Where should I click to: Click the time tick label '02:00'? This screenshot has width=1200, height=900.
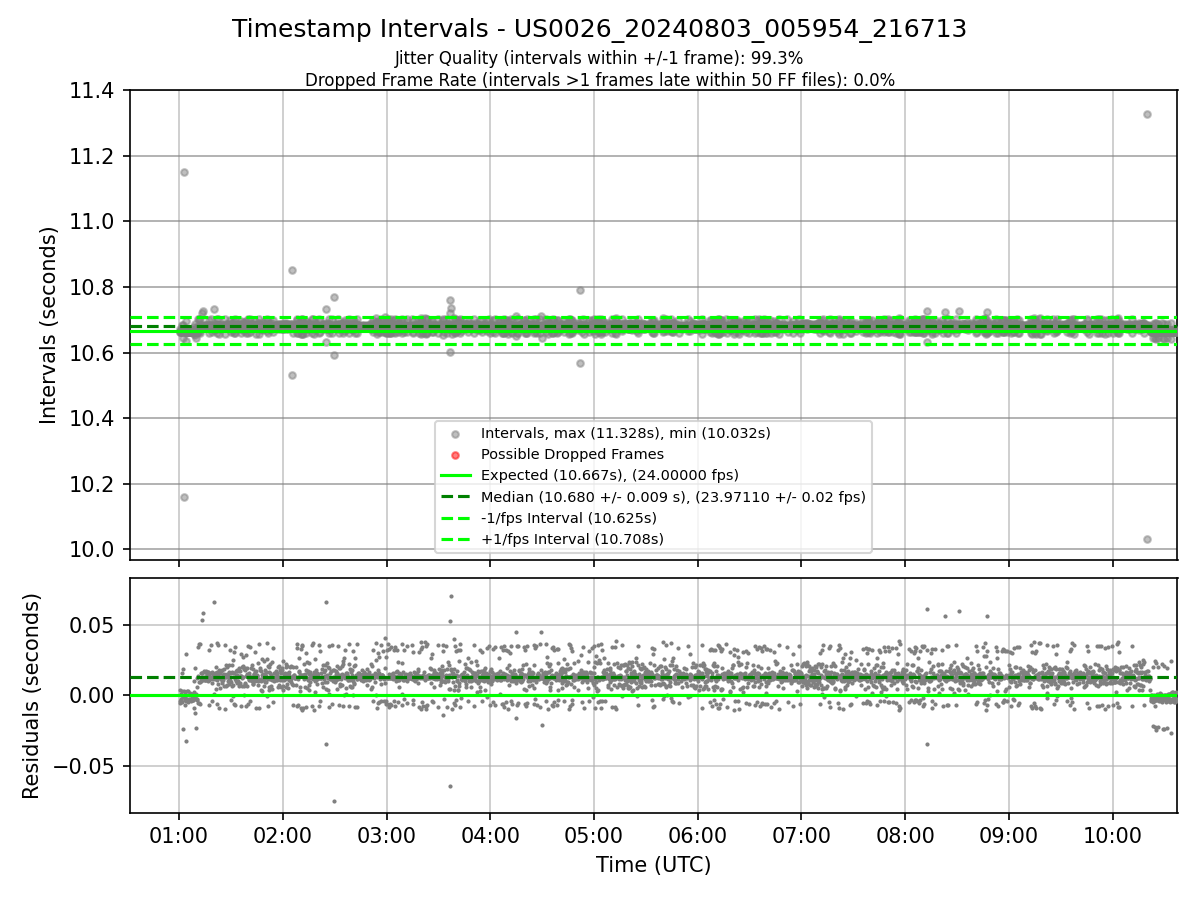click(283, 834)
